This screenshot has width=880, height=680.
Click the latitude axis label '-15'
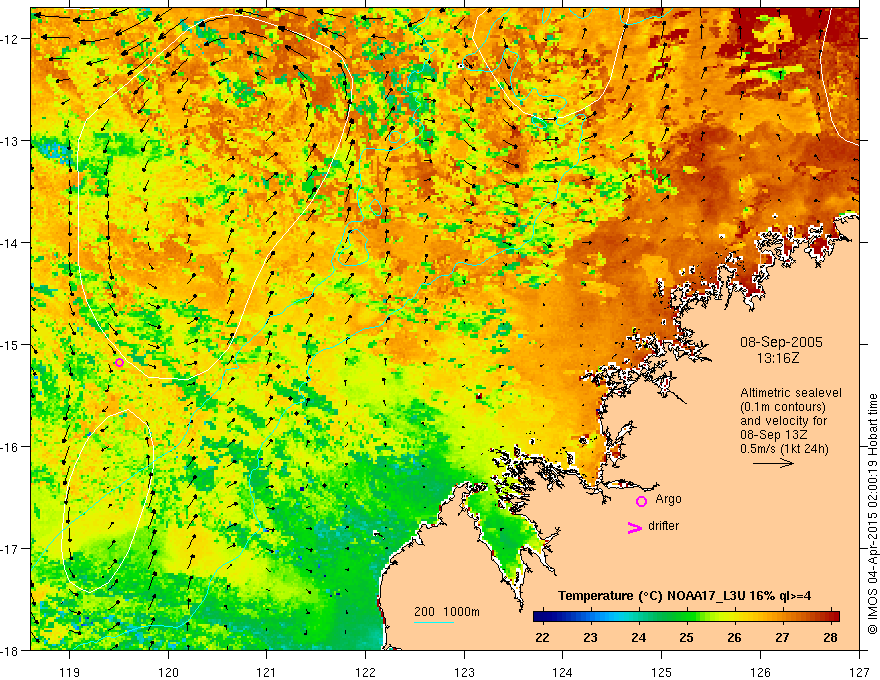(10, 345)
